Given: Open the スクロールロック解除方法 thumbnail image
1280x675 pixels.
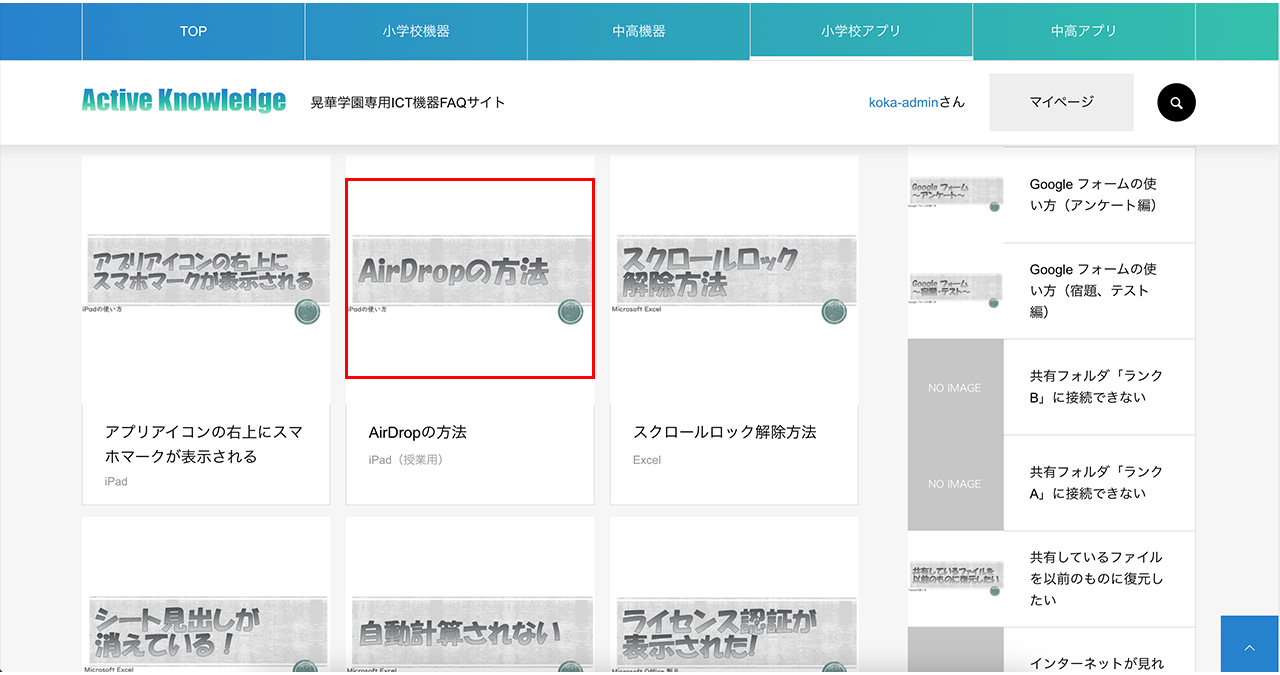Looking at the screenshot, I should 734,279.
